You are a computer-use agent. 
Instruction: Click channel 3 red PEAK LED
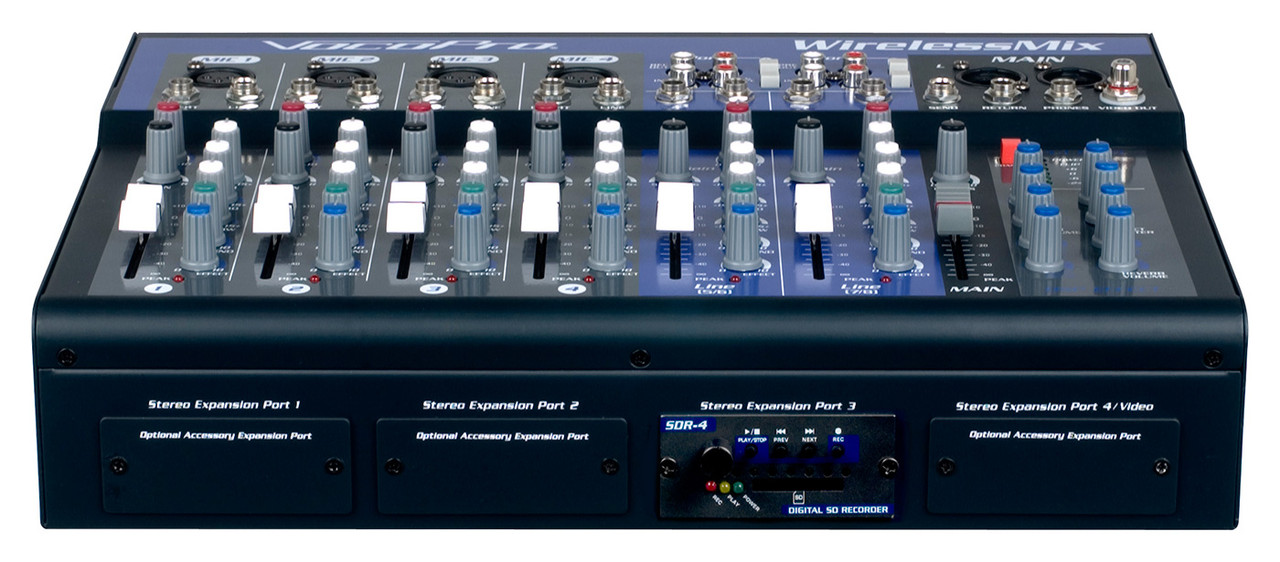click(451, 278)
